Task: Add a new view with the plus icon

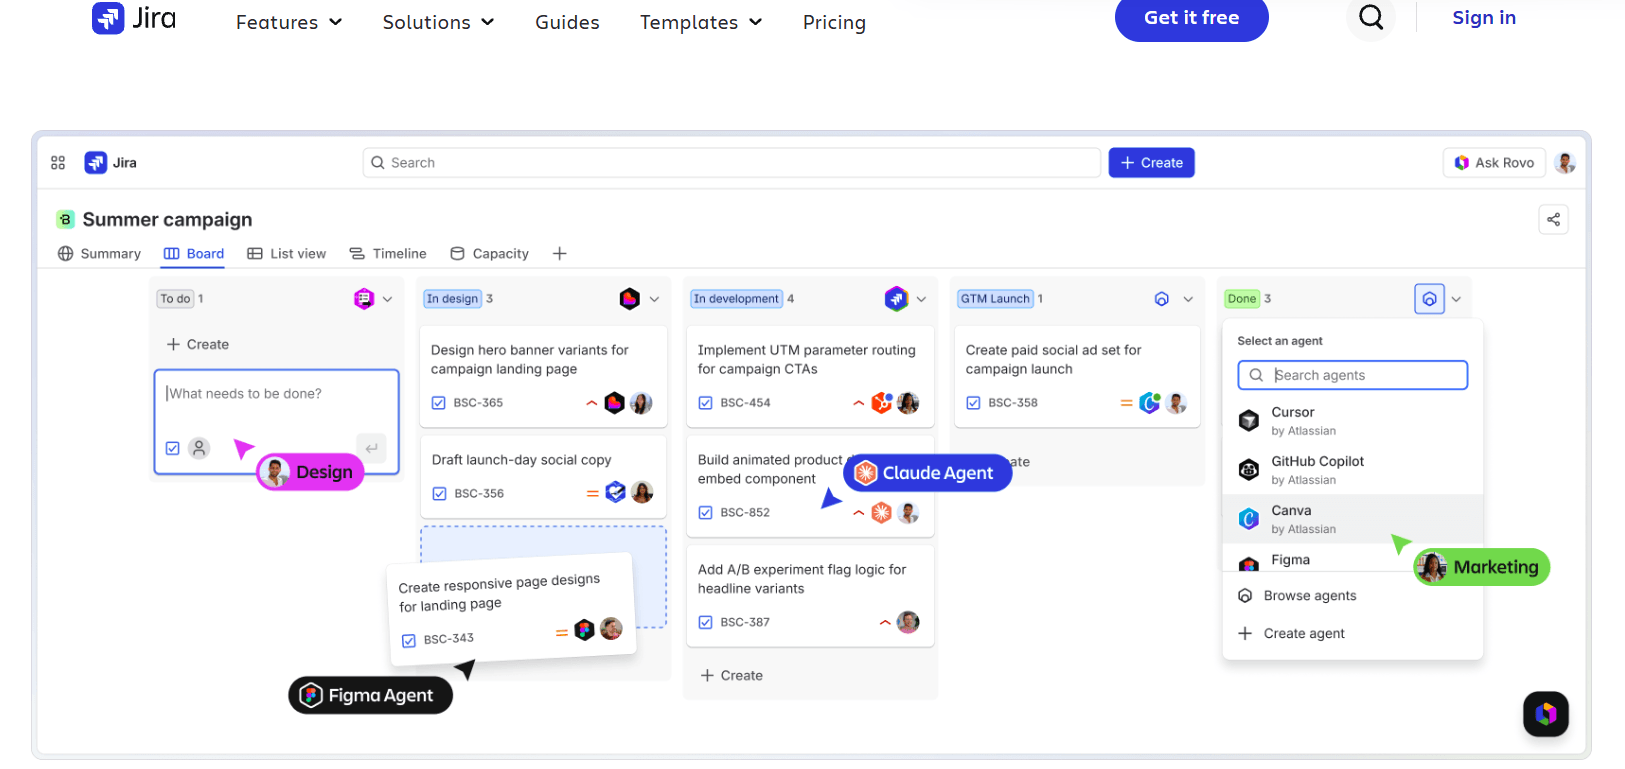Action: 560,254
